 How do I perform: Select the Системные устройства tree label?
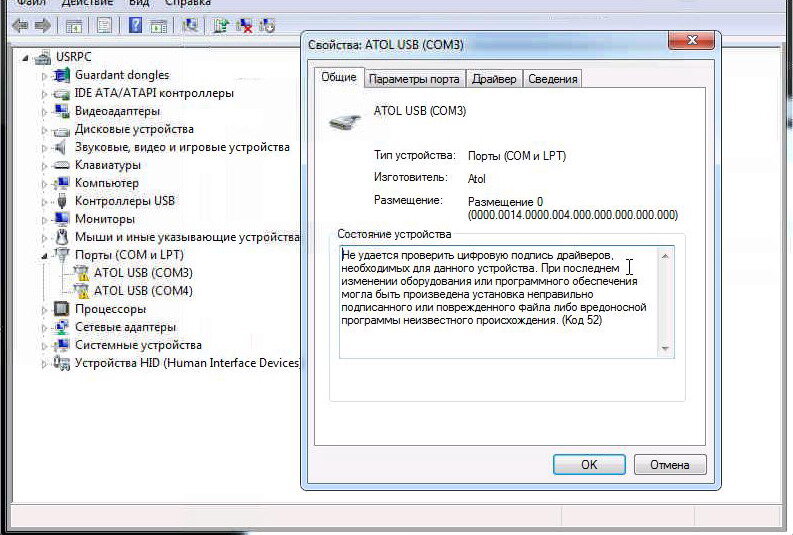pyautogui.click(x=138, y=345)
